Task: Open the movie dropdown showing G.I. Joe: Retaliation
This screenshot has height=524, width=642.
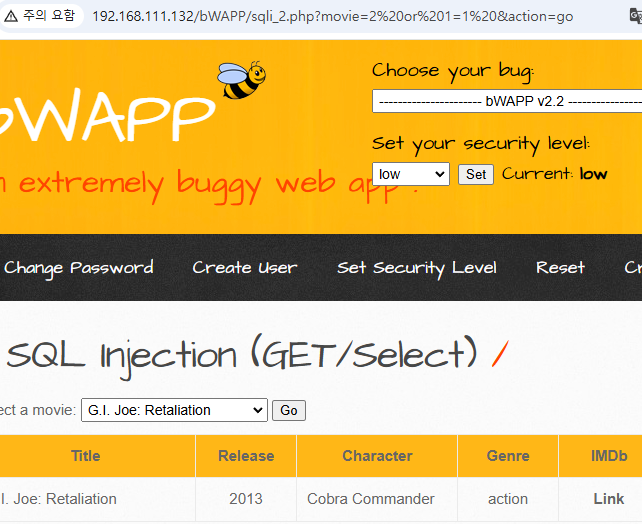Action: (174, 410)
